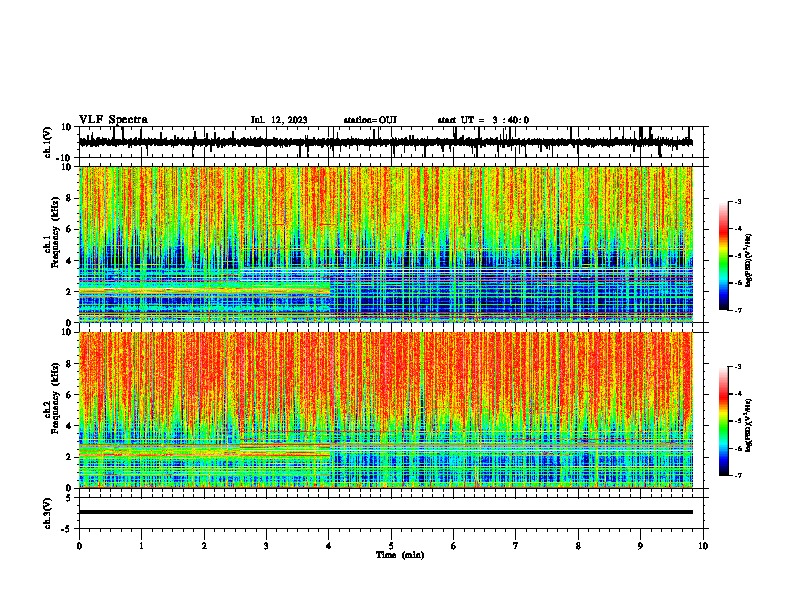Click the ch.3 thick black voltage line

coord(386,512)
